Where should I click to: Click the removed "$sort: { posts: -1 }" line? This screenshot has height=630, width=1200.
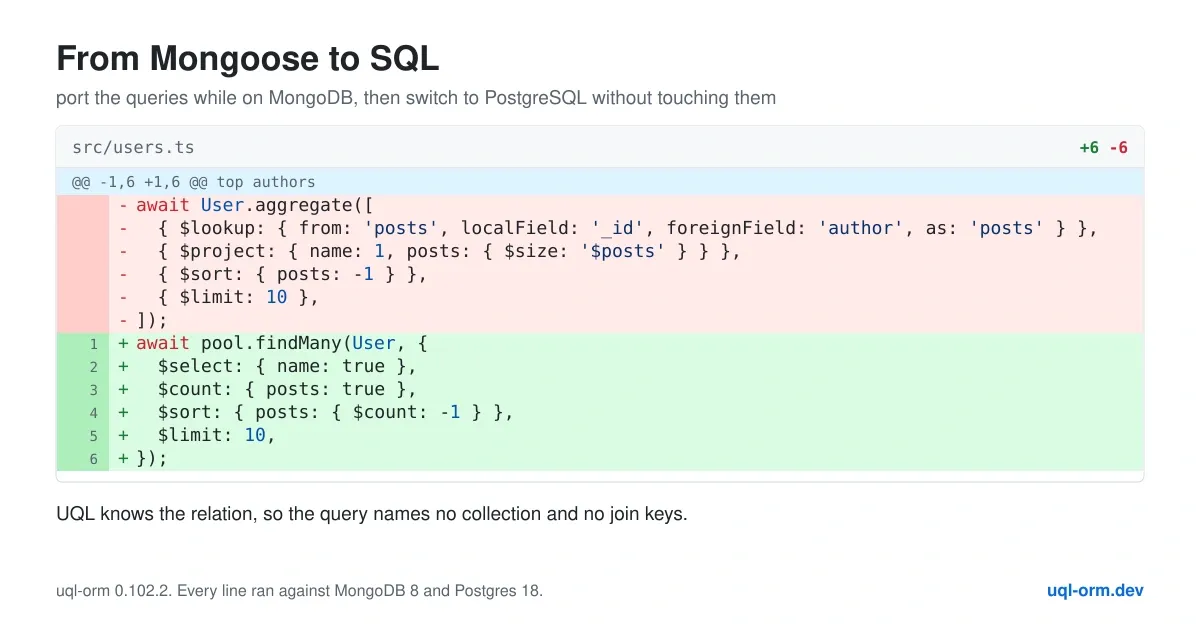click(x=600, y=274)
